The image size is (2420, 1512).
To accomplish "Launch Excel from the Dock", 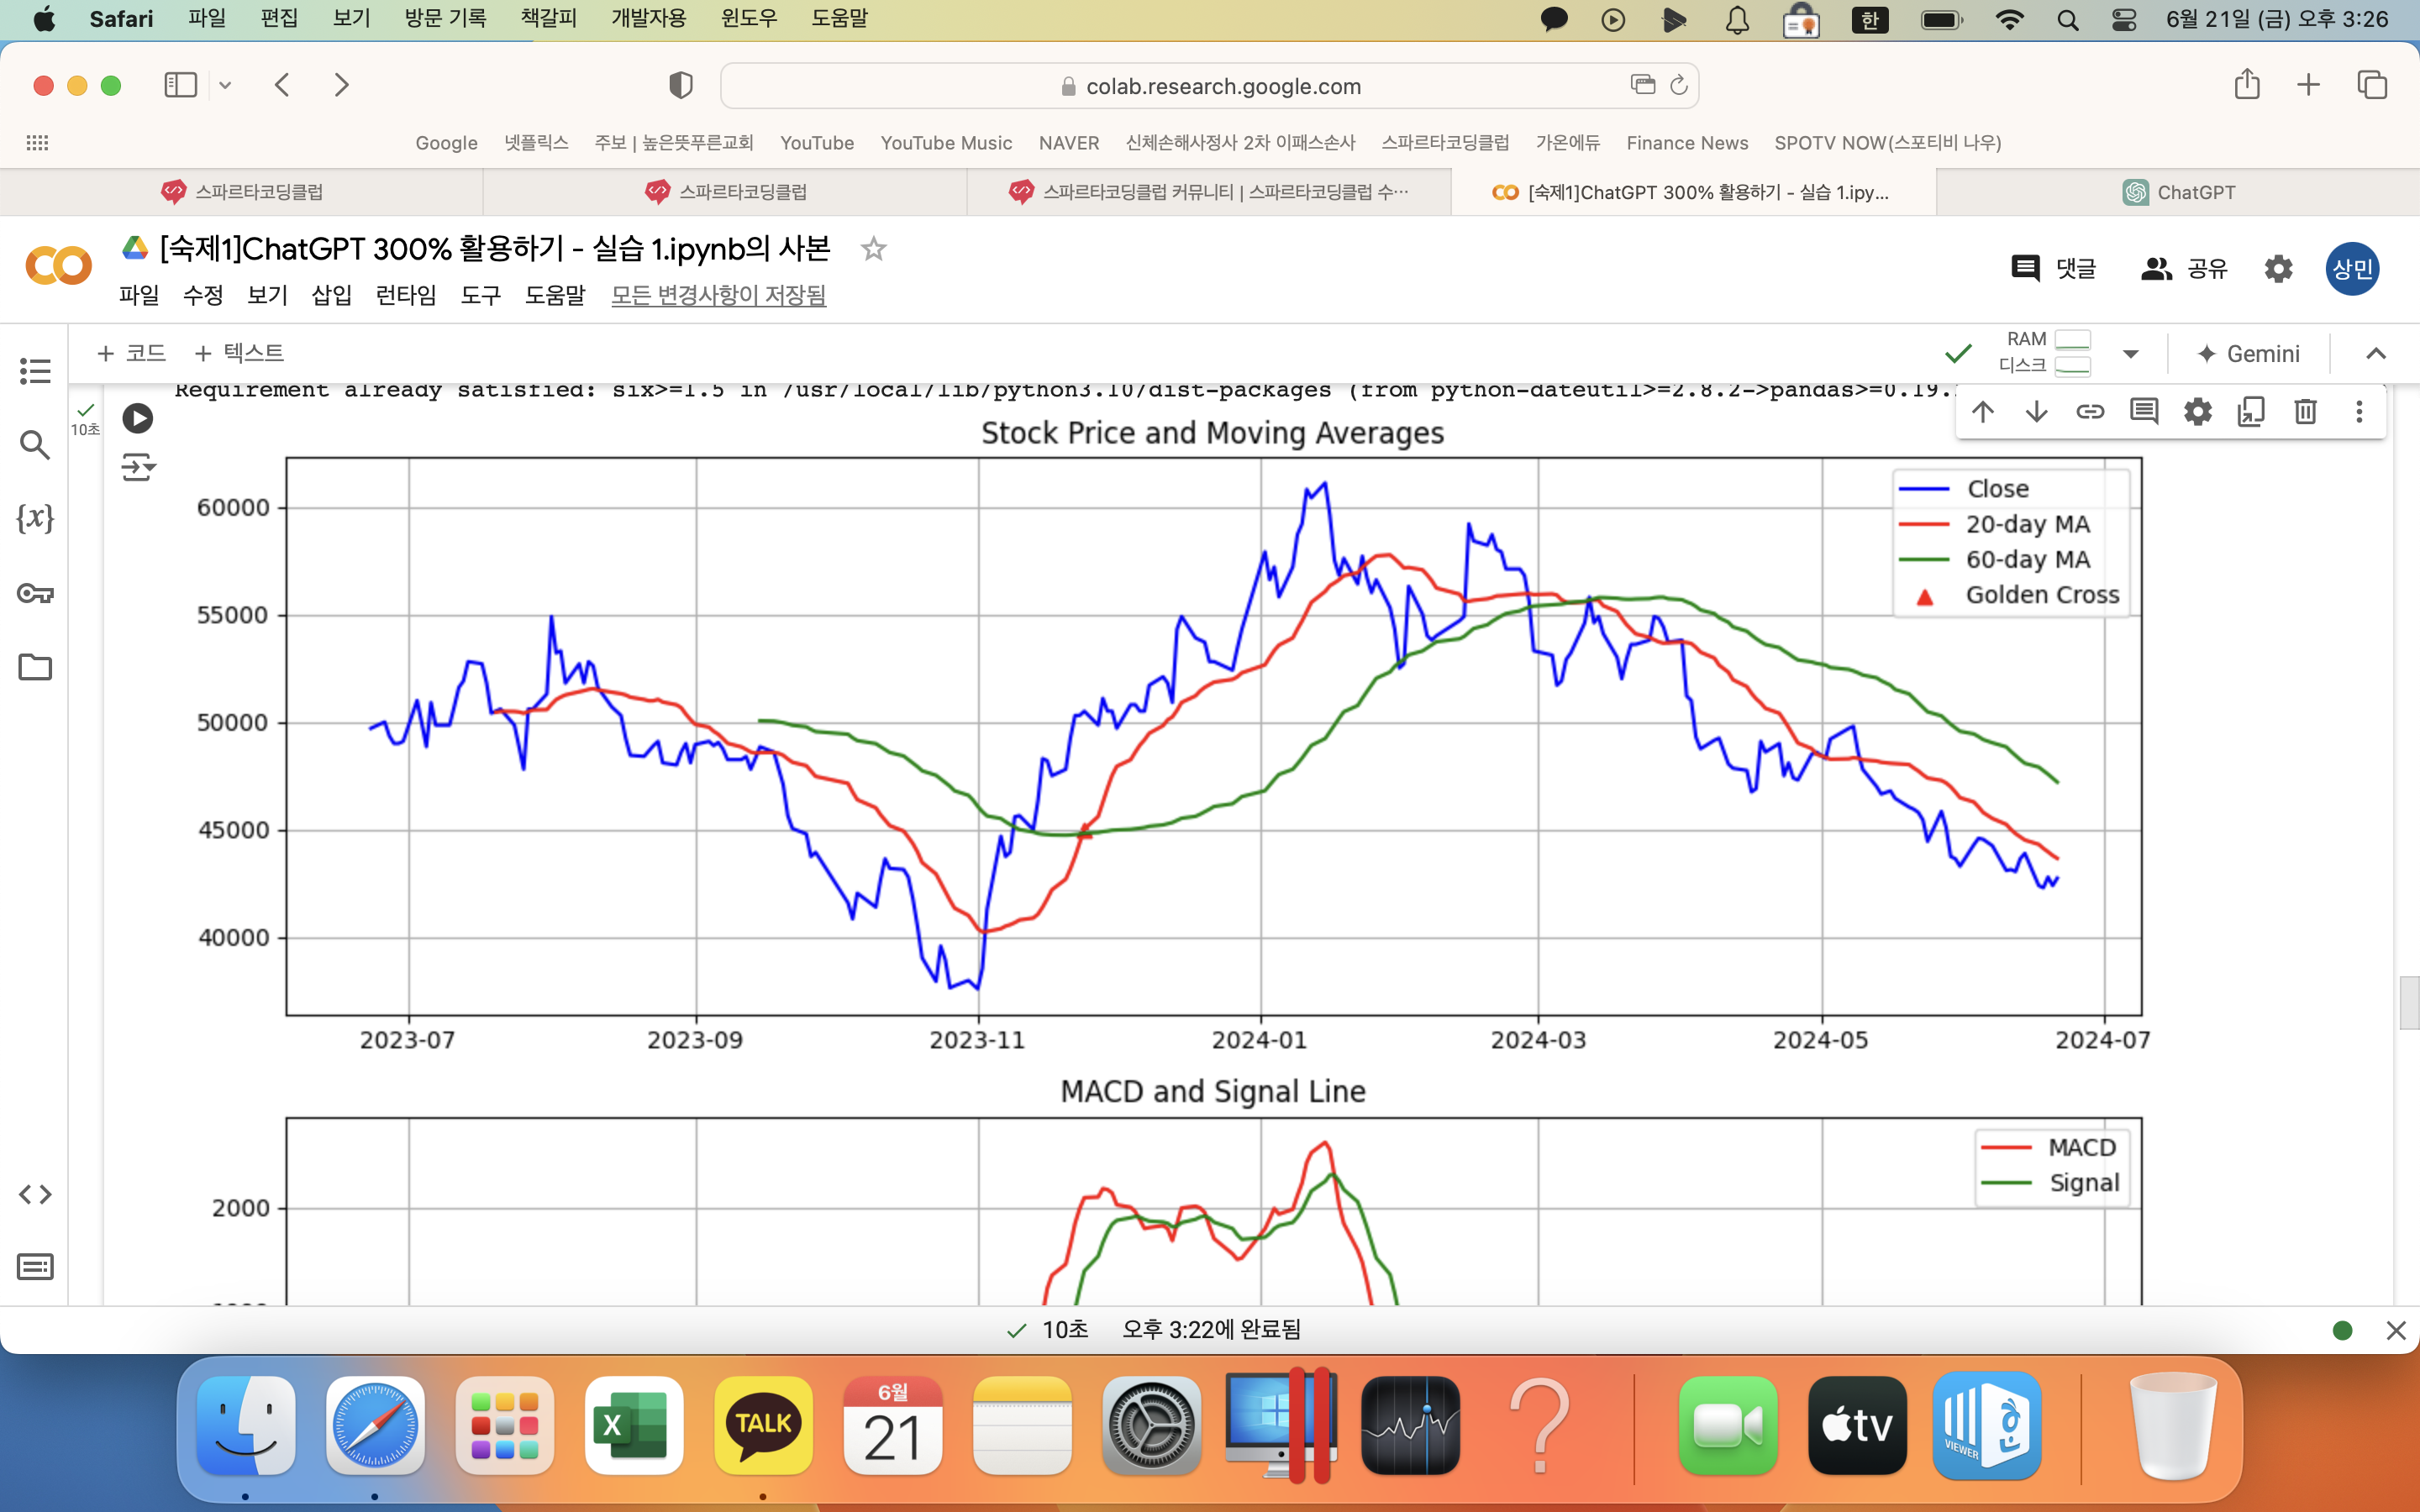I will (x=634, y=1425).
